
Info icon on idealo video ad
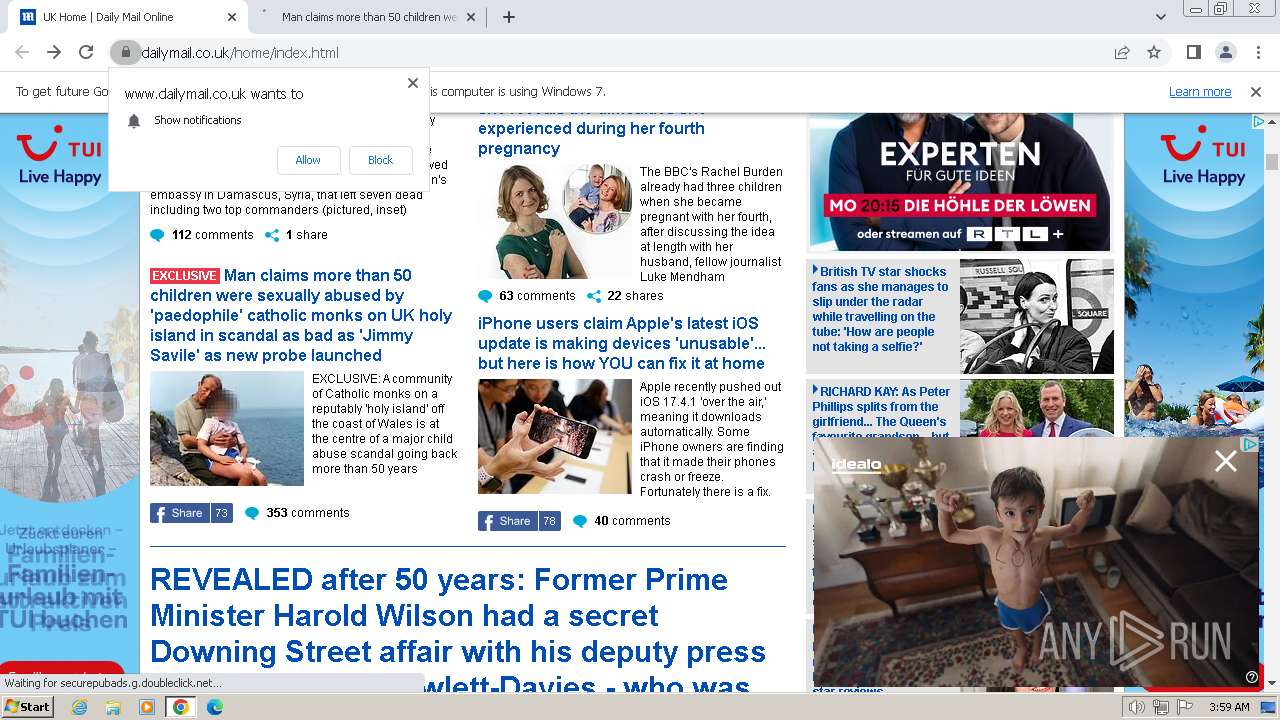pyautogui.click(x=1251, y=677)
